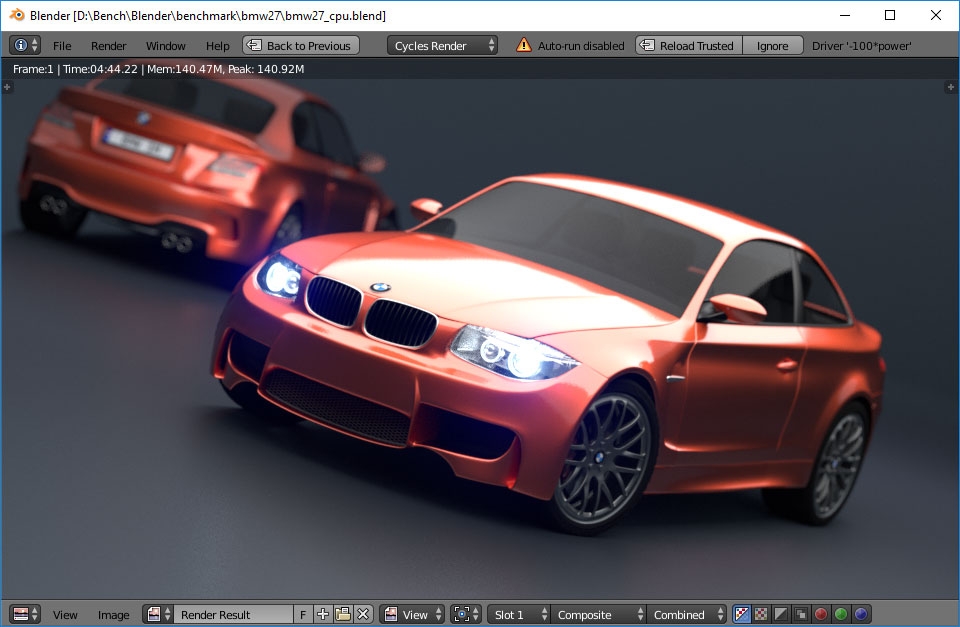Screen dimensions: 960x627
Task: Open the File menu
Action: coord(62,46)
